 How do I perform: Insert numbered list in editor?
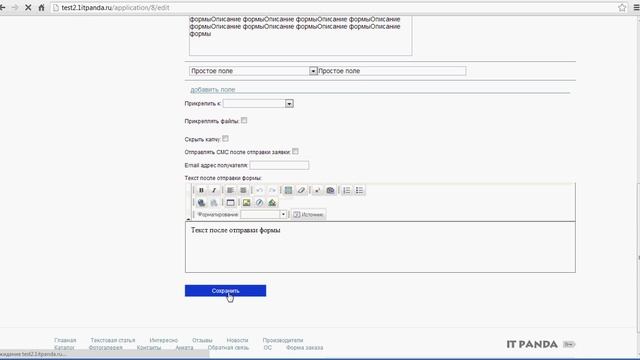point(347,190)
